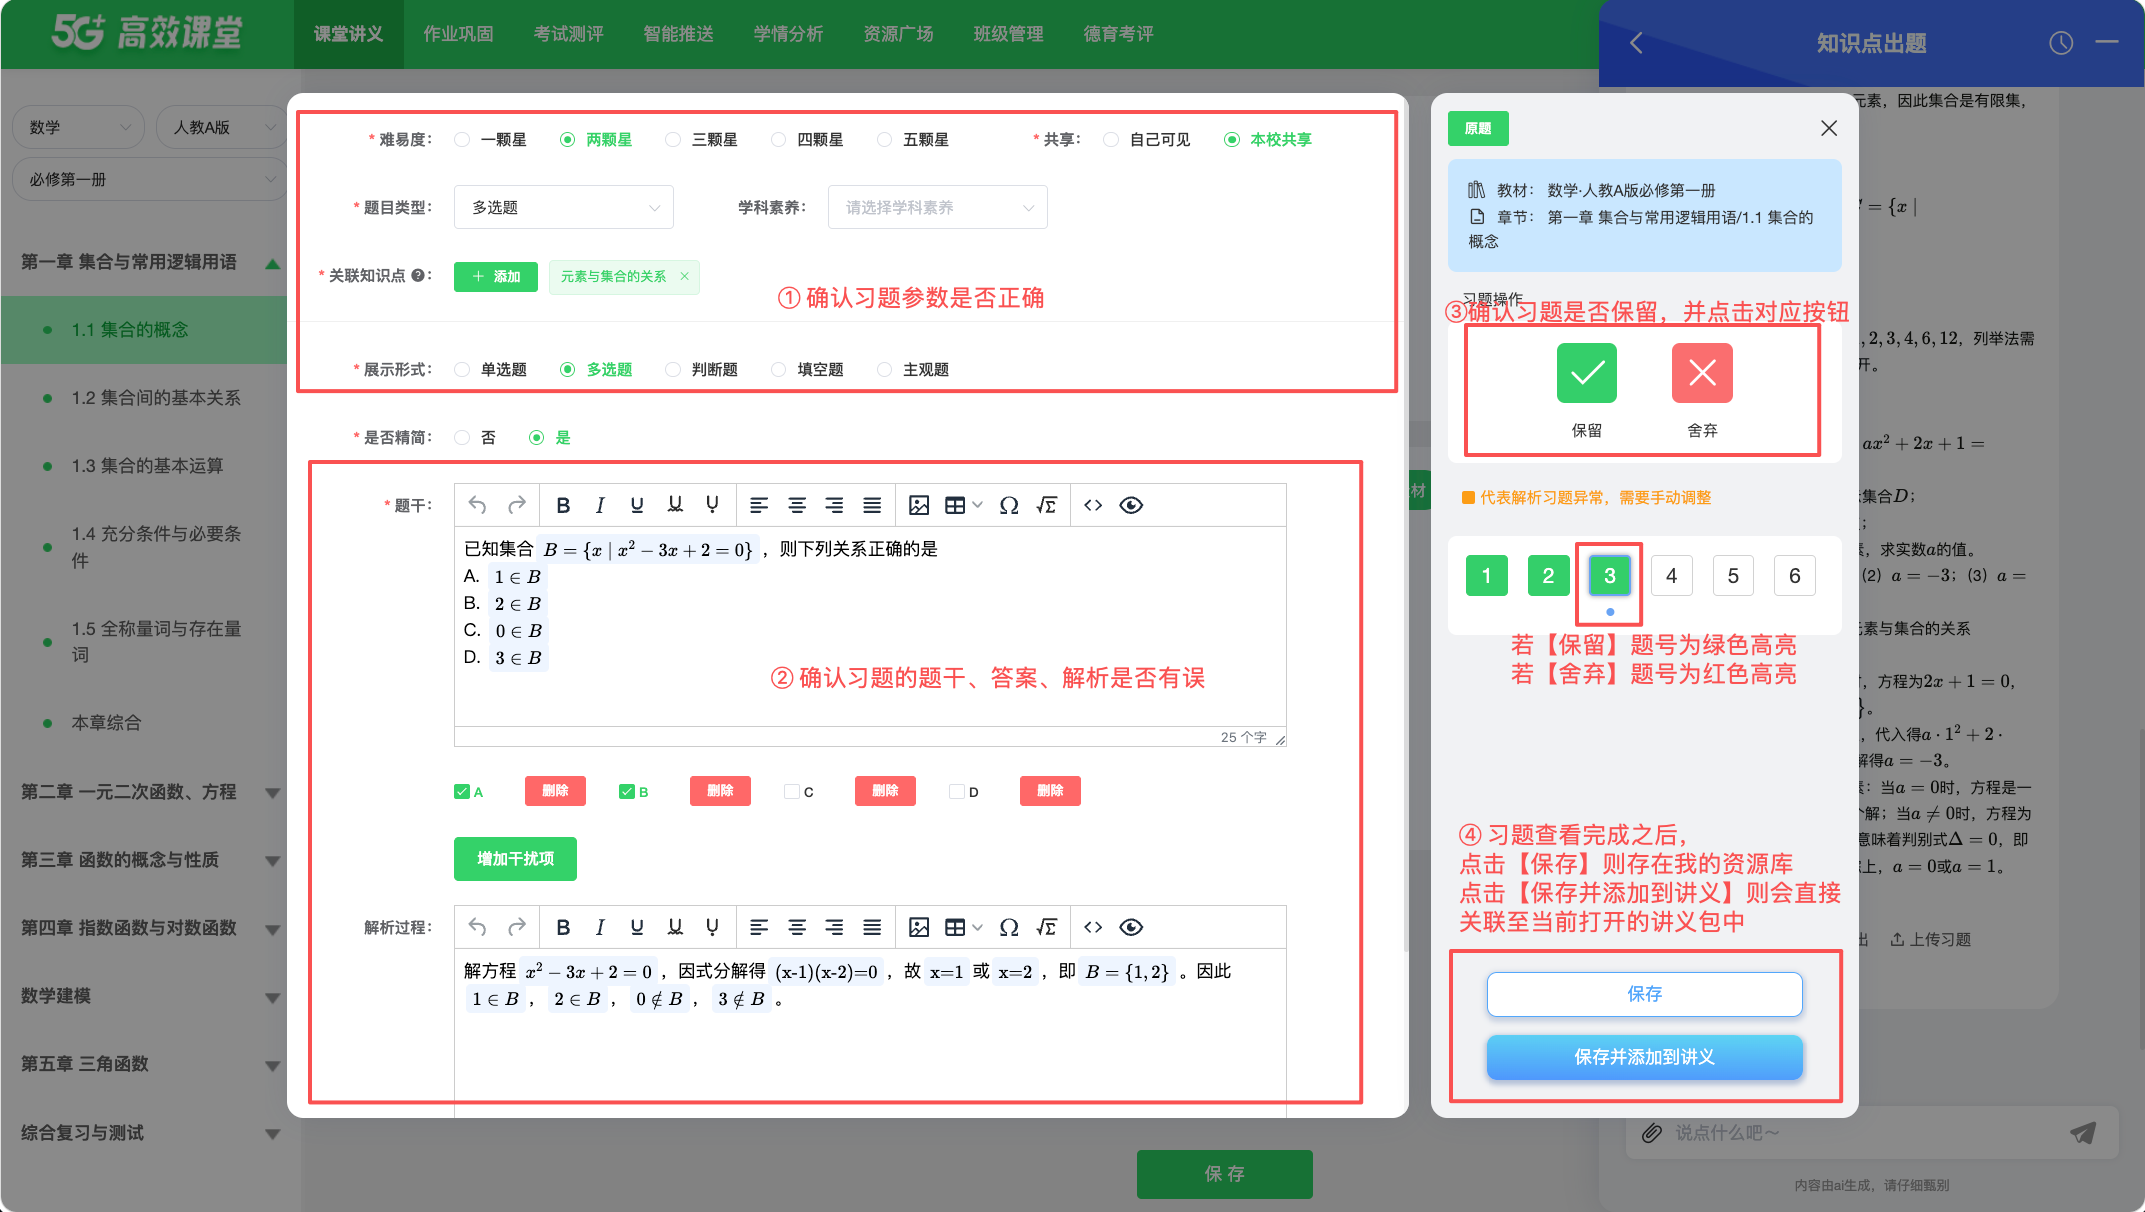Align left in the 题干 editor

pyautogui.click(x=759, y=505)
